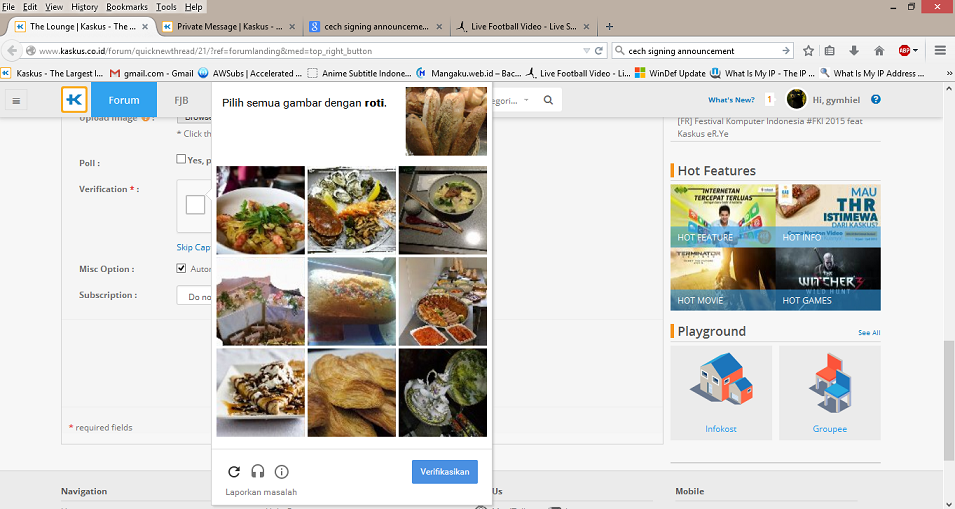Click the page vertical scrollbar thumb
955x509 pixels.
[x=950, y=399]
